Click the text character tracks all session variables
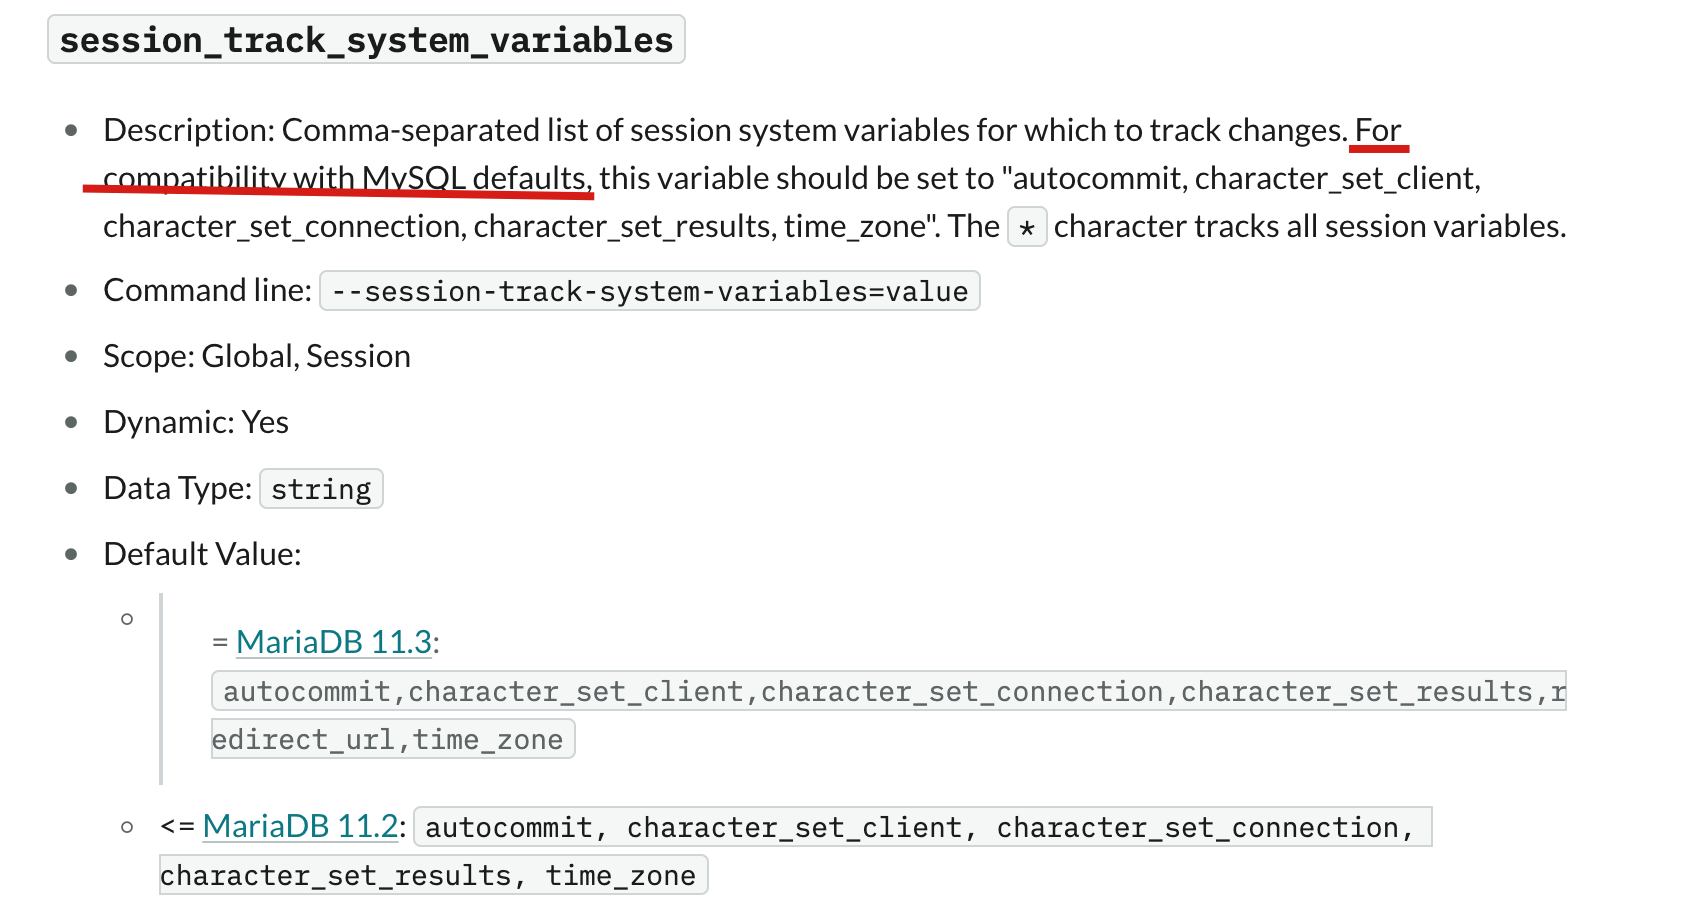 pyautogui.click(x=1310, y=226)
